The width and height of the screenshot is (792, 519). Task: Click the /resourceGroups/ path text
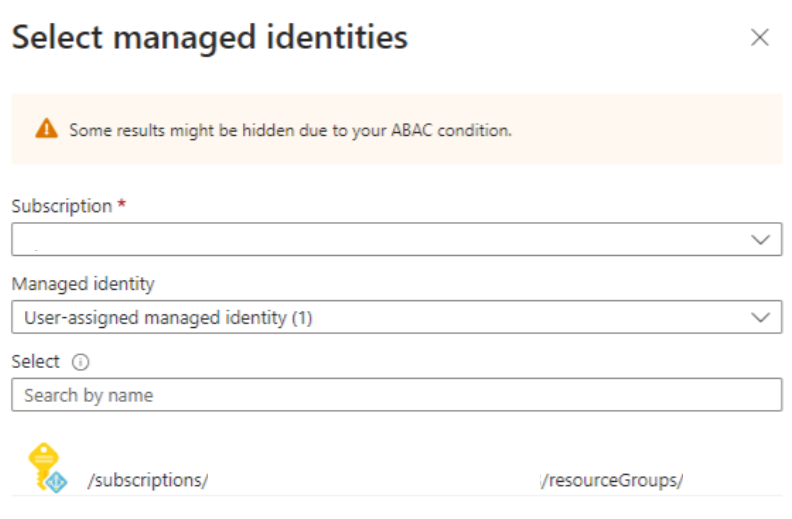point(612,480)
